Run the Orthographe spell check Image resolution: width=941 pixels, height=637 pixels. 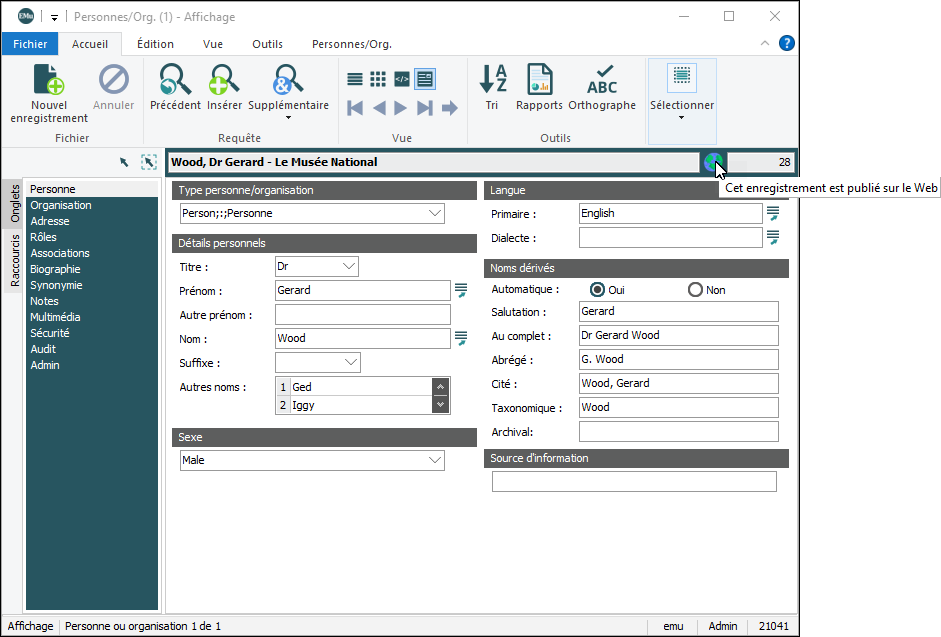[602, 80]
